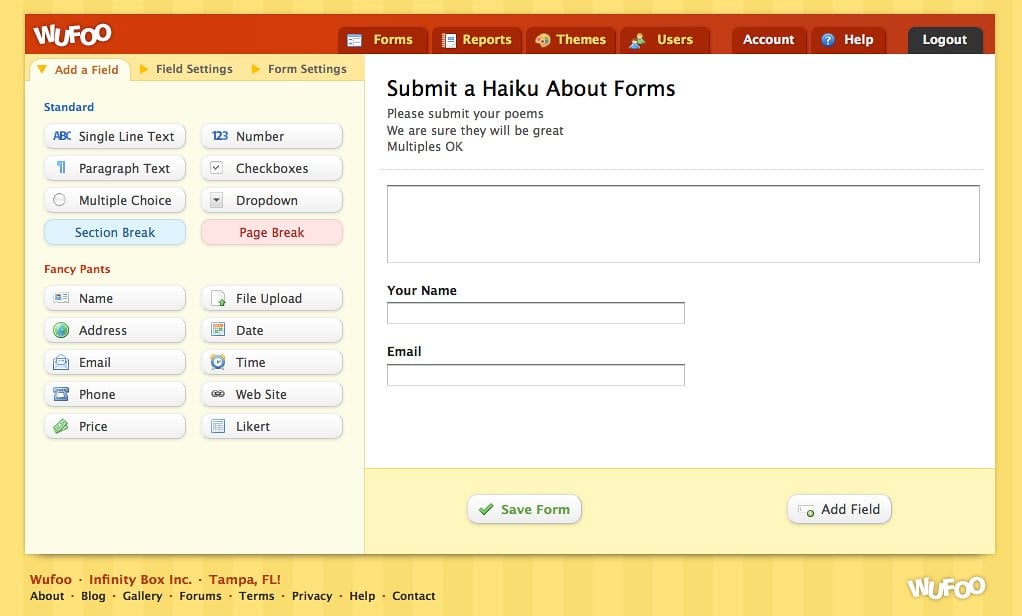Image resolution: width=1022 pixels, height=616 pixels.
Task: Insert a Date field
Action: tap(272, 331)
